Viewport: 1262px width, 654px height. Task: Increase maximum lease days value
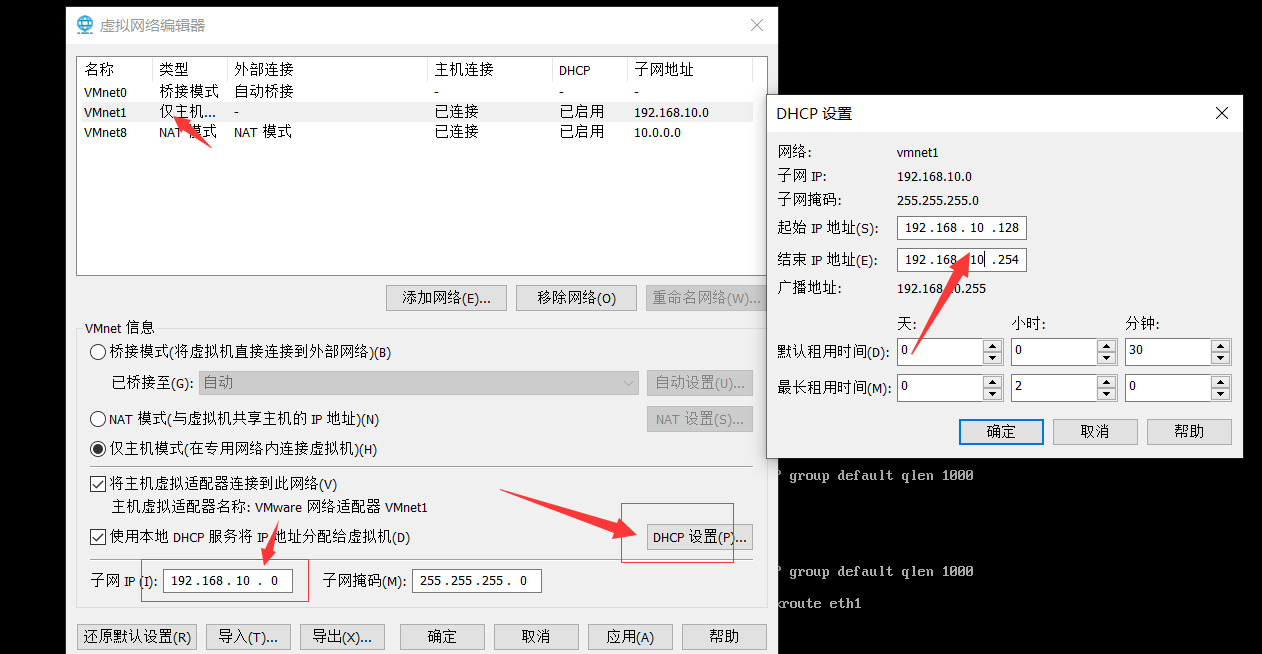(x=993, y=381)
